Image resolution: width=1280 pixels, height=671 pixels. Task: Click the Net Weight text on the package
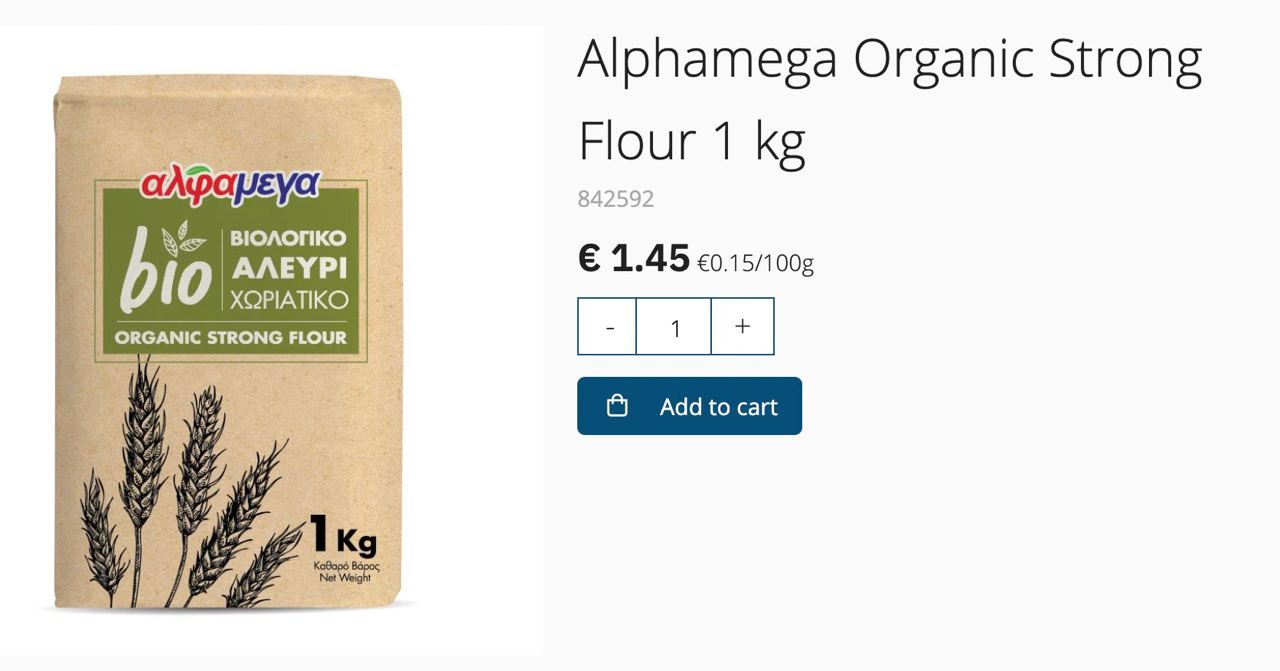coord(345,578)
